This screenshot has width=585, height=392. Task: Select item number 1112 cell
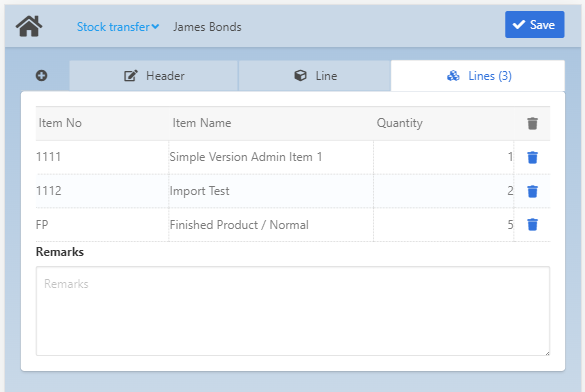point(102,191)
